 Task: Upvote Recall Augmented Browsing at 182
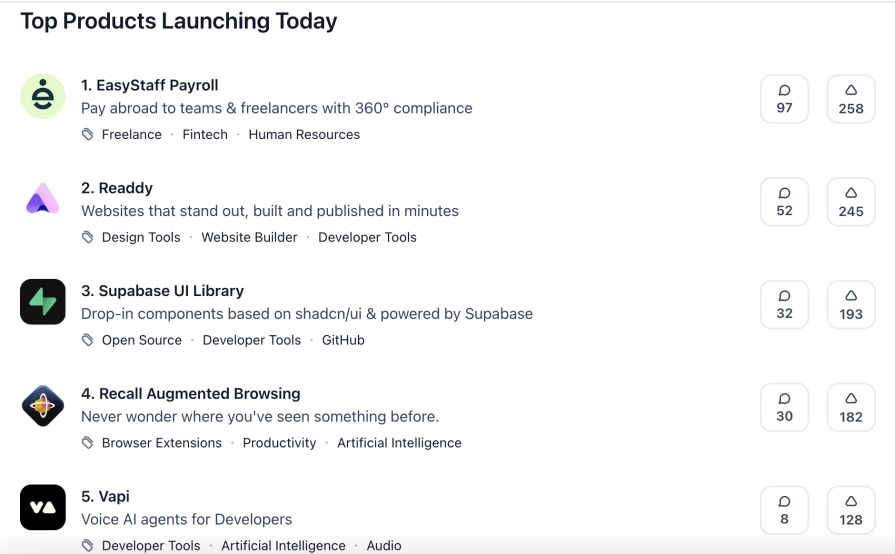[850, 407]
